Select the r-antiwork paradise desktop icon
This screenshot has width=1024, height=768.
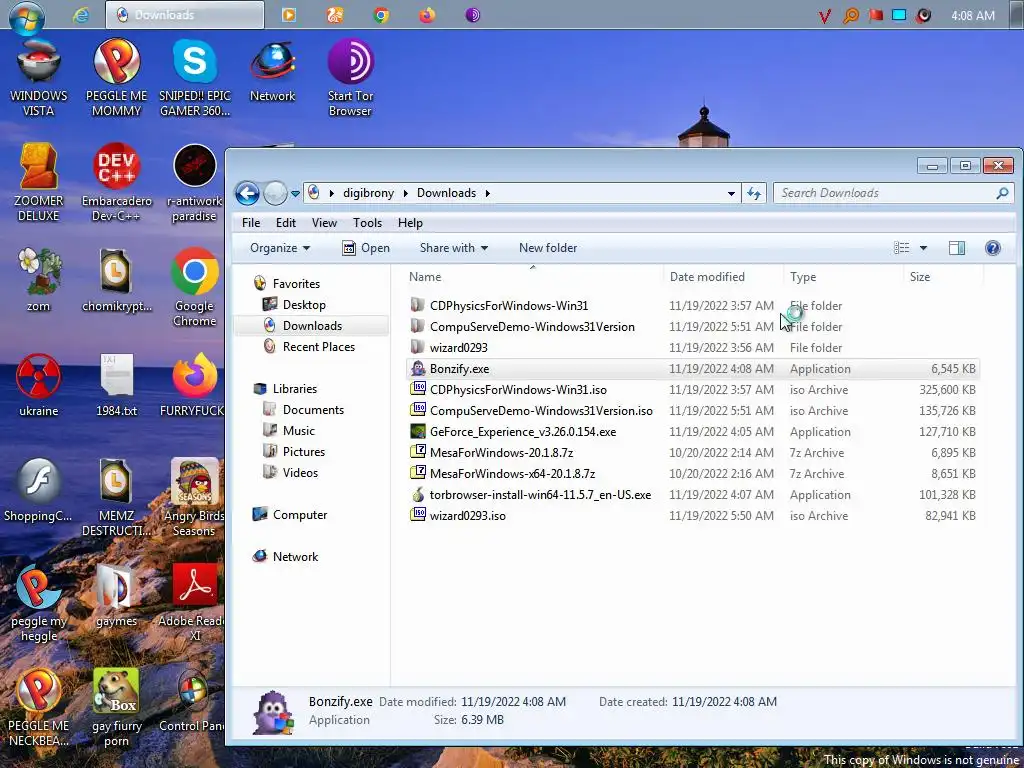[195, 184]
